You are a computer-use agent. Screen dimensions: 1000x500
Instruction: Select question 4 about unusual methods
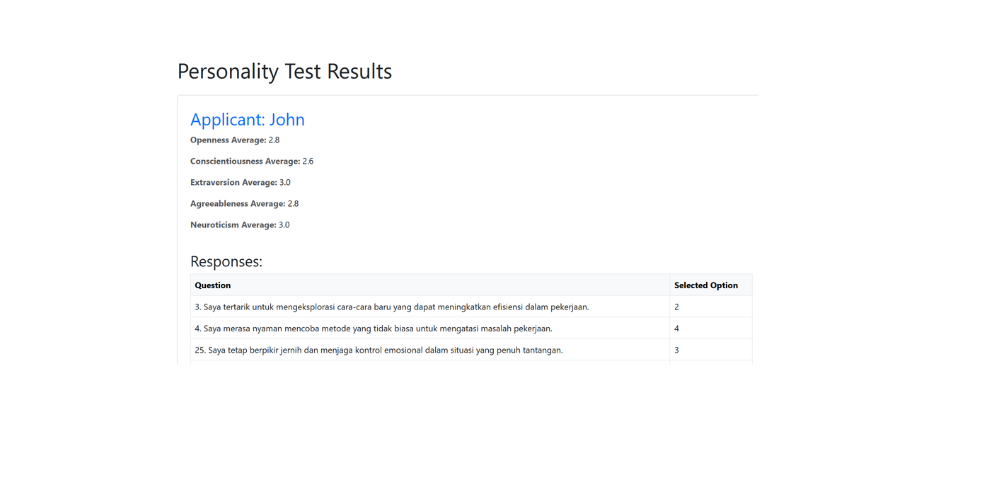pyautogui.click(x=373, y=328)
